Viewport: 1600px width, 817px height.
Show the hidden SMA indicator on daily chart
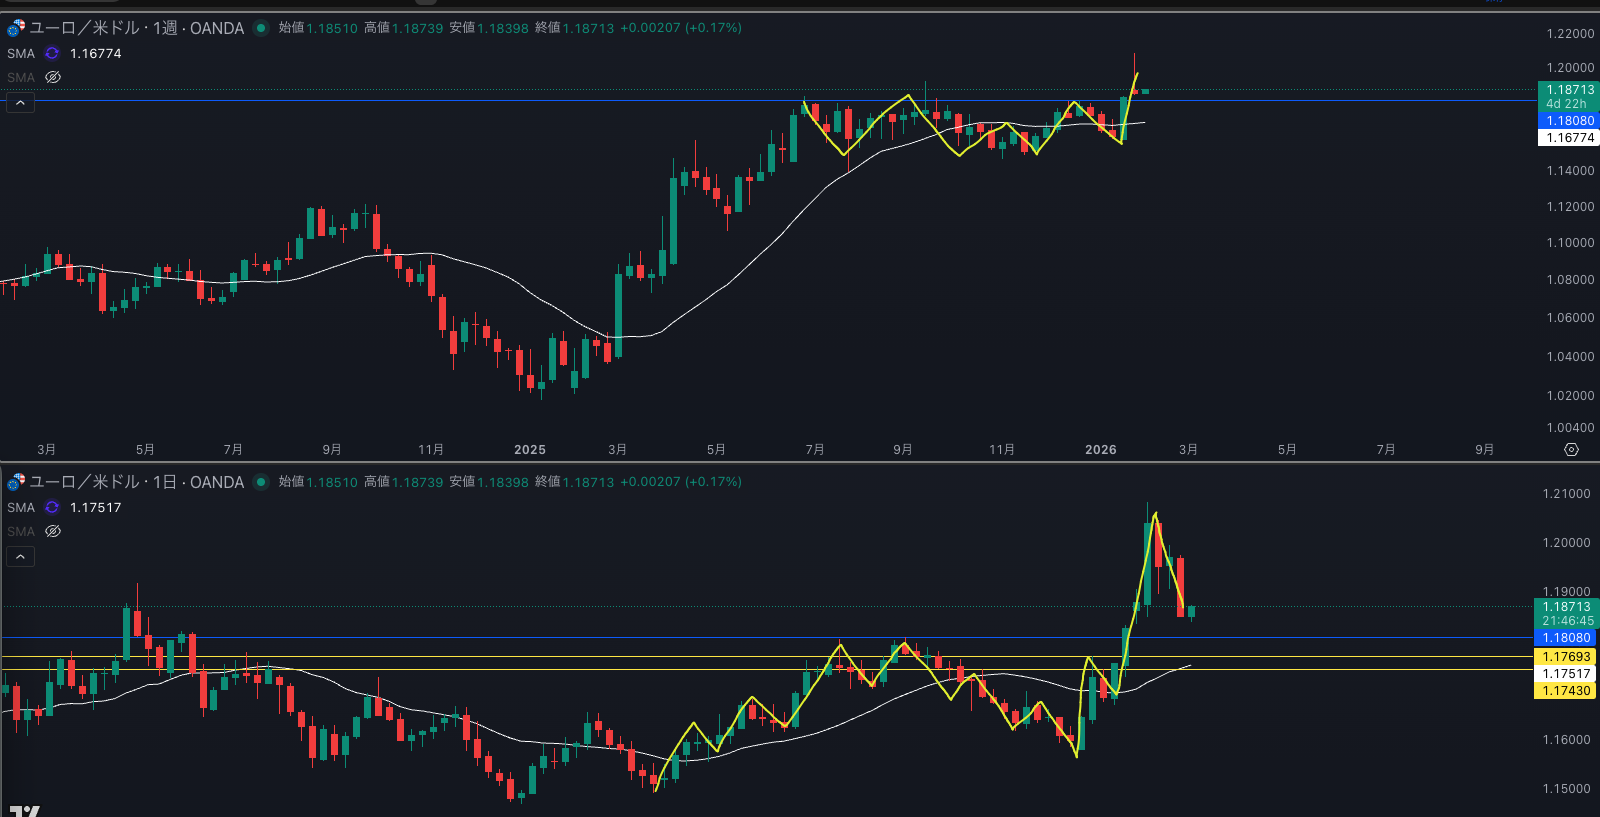coord(53,532)
